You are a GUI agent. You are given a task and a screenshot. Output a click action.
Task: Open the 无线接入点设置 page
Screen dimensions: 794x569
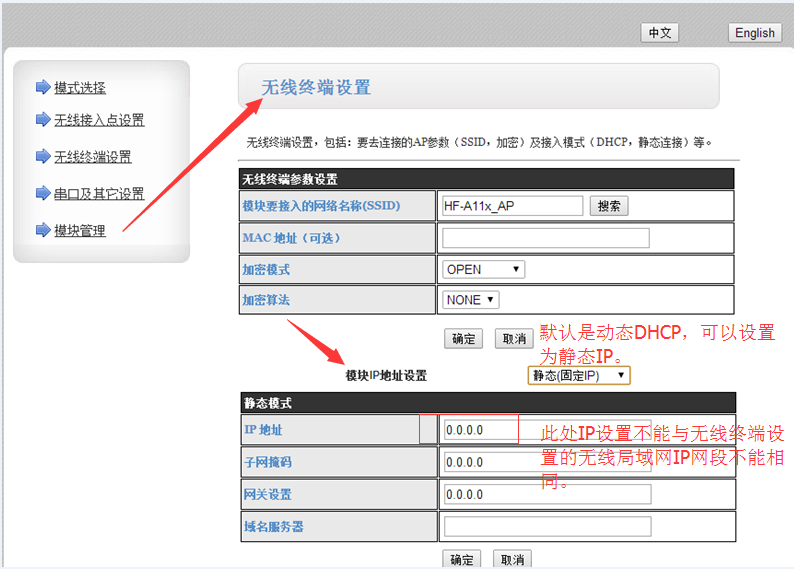pos(99,120)
